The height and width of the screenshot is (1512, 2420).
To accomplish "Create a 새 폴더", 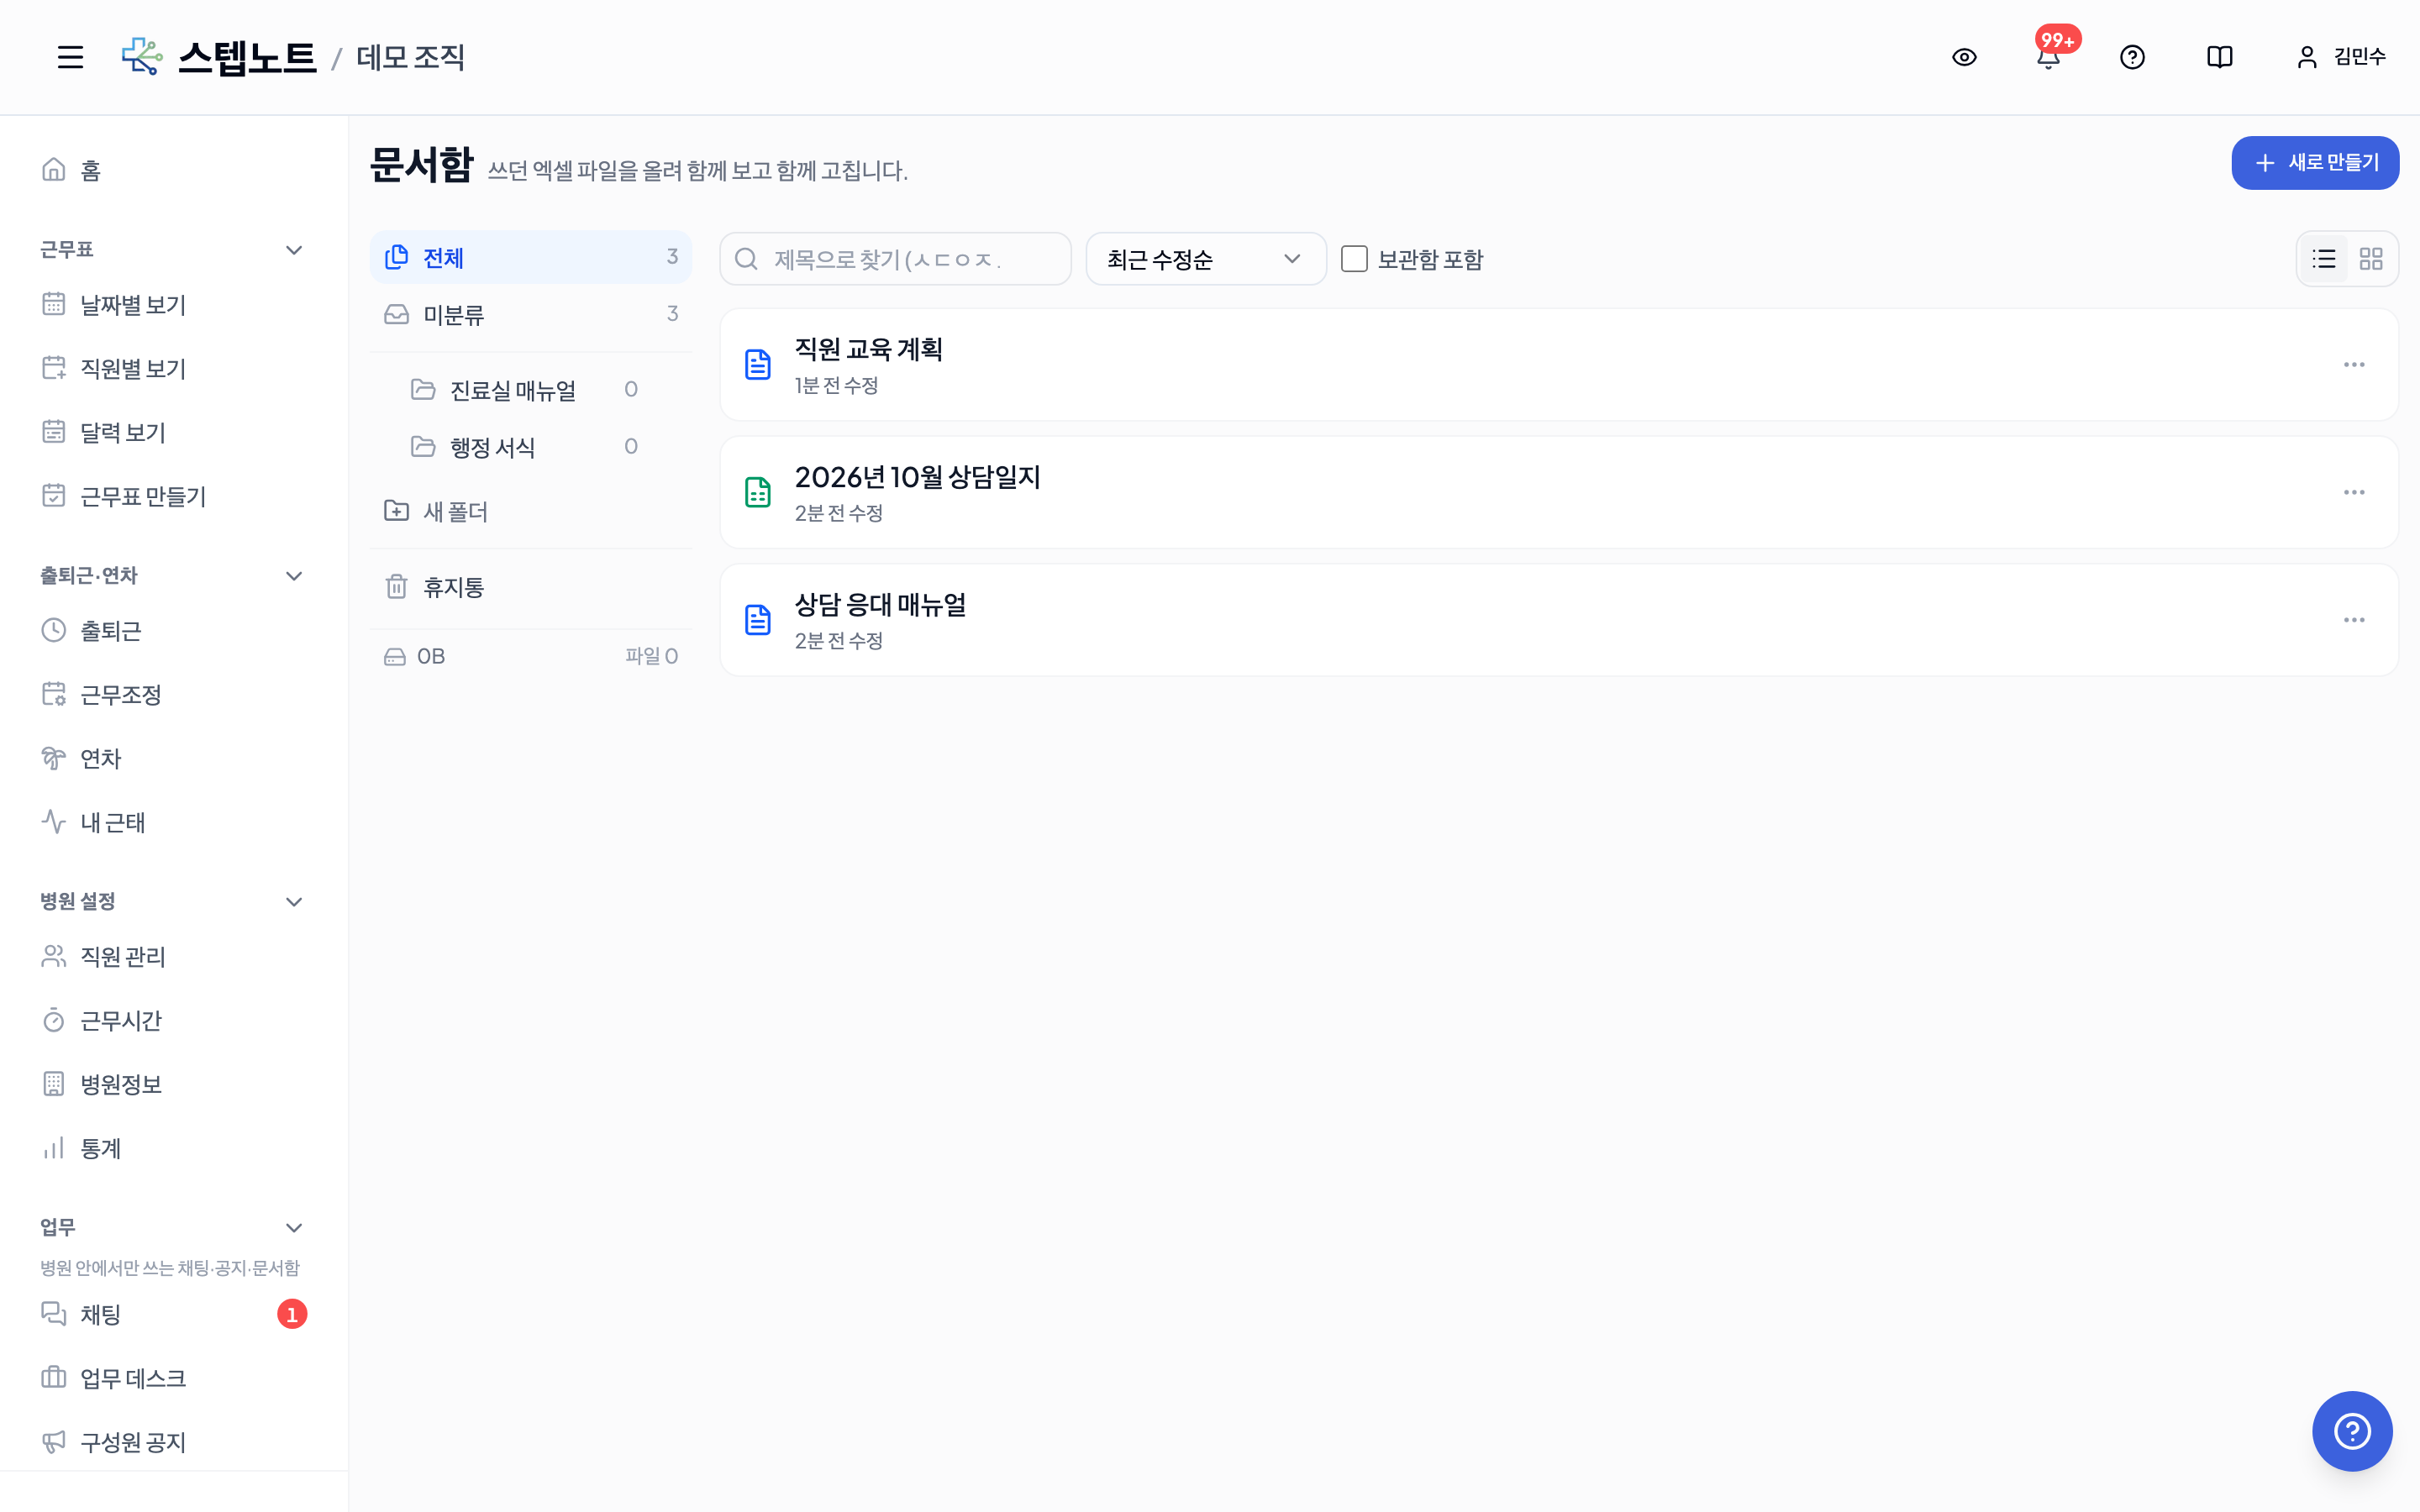I will tap(531, 512).
